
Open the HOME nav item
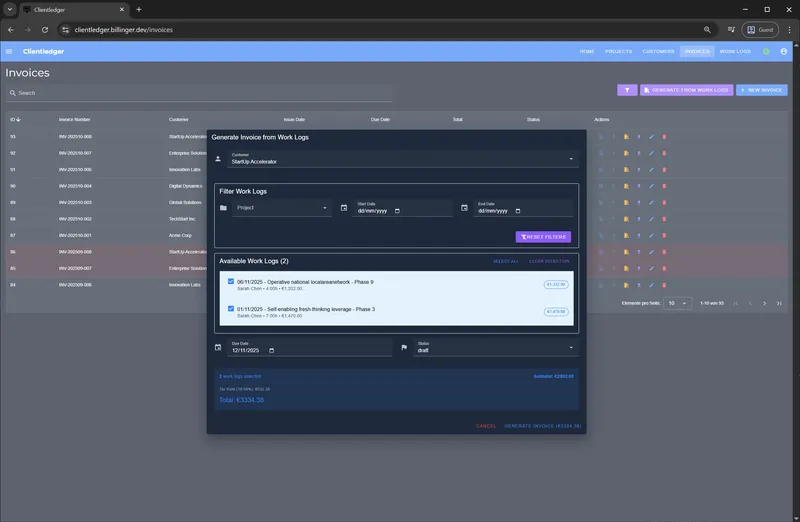click(587, 52)
